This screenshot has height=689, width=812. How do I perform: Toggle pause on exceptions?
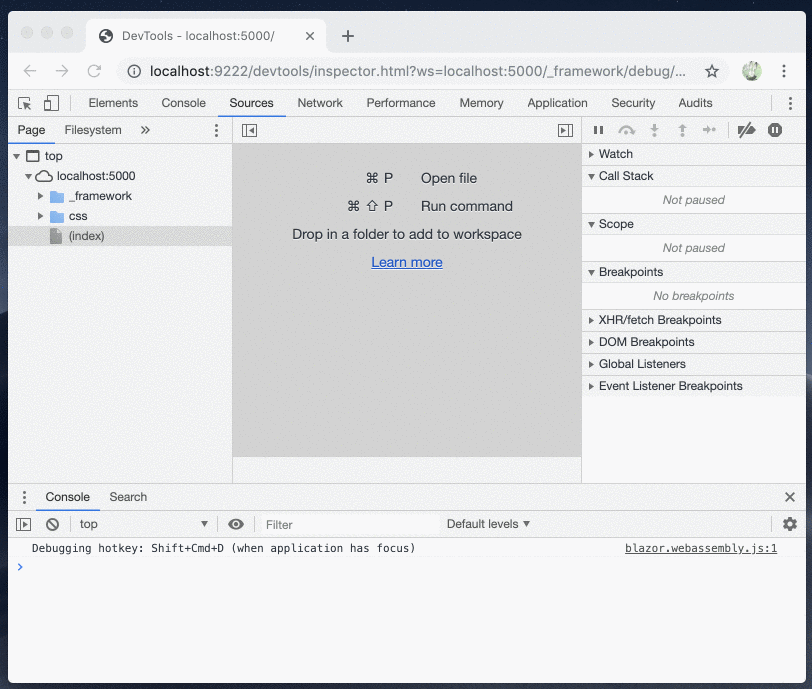pyautogui.click(x=775, y=130)
